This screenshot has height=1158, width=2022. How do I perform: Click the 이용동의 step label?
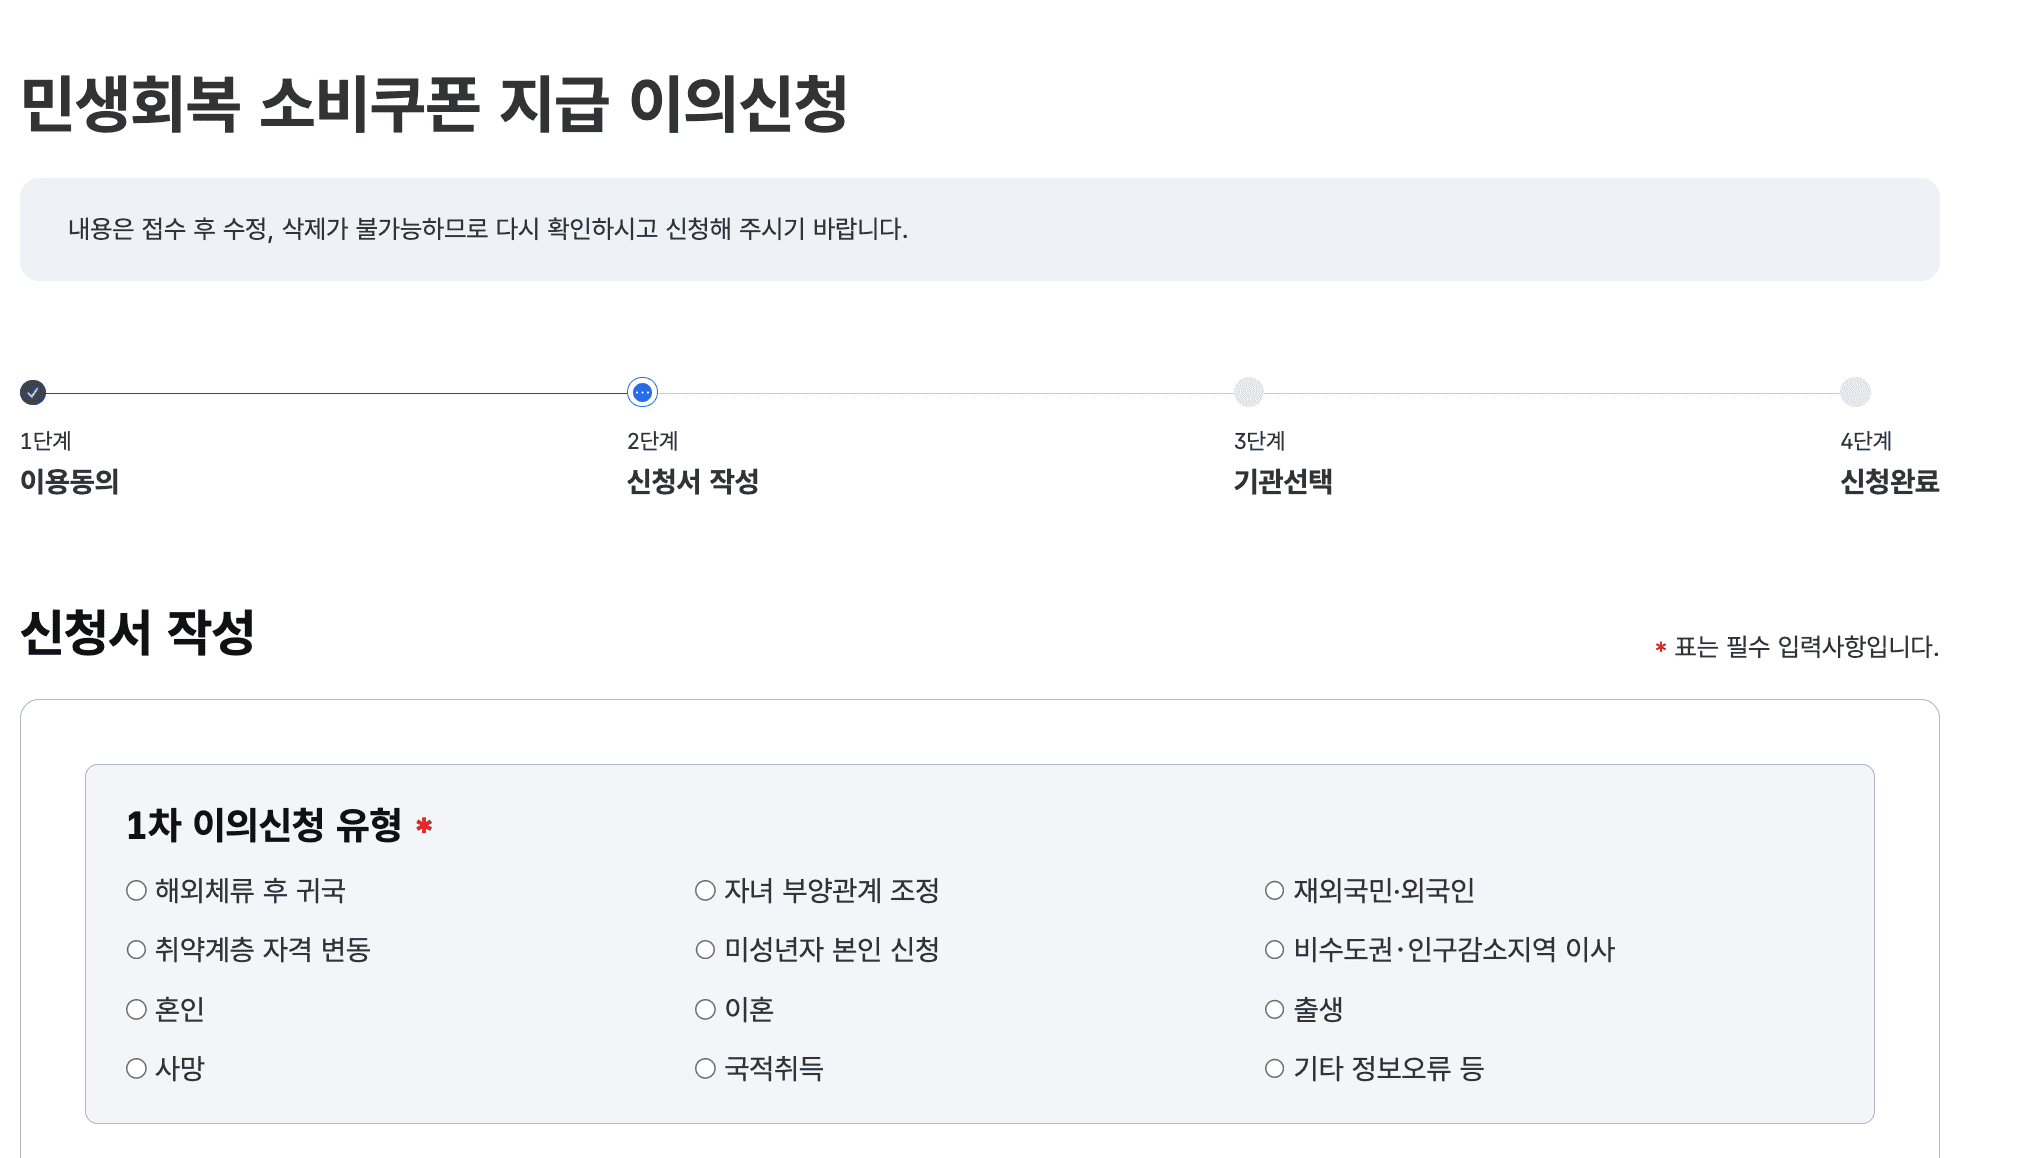click(70, 482)
